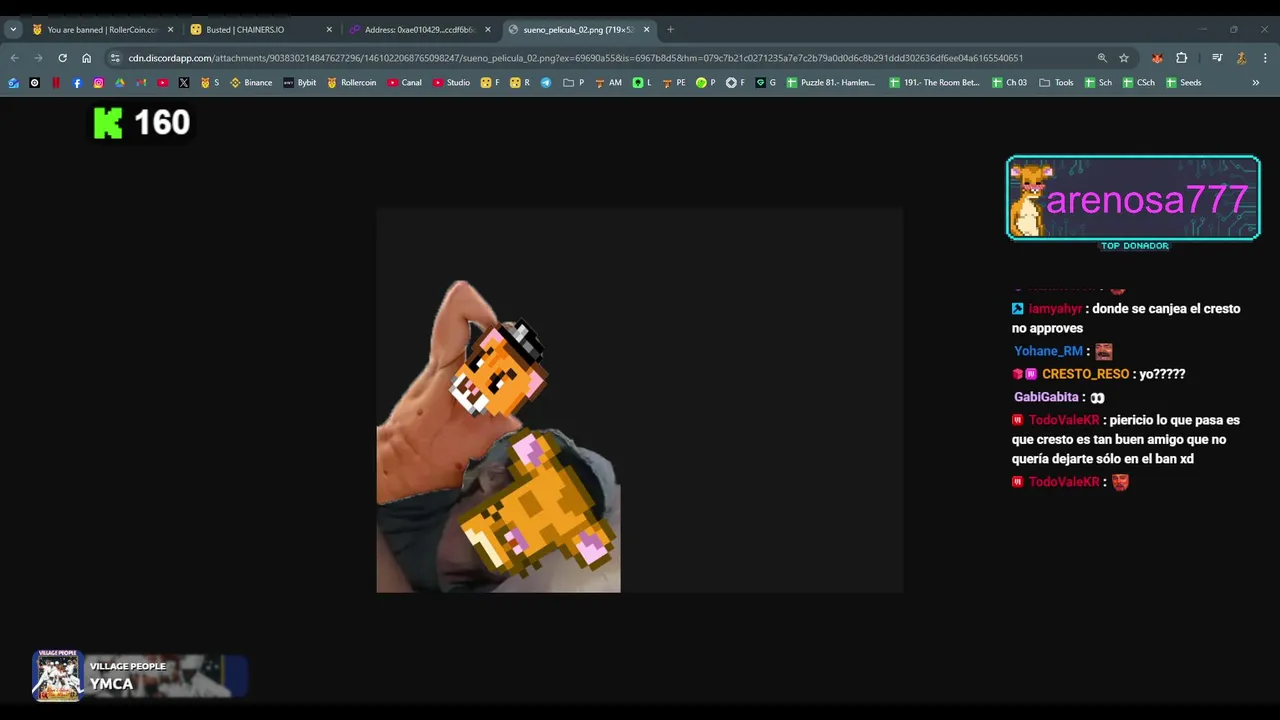Open the Extensions puzzle-piece menu
The height and width of the screenshot is (720, 1280).
pos(1181,58)
